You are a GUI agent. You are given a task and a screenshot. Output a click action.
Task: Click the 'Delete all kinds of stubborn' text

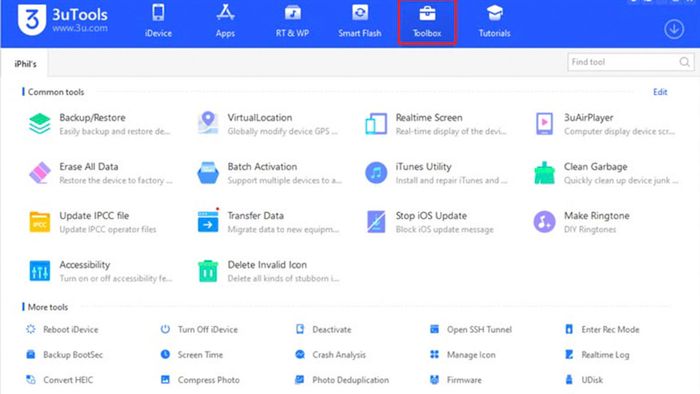coord(283,278)
